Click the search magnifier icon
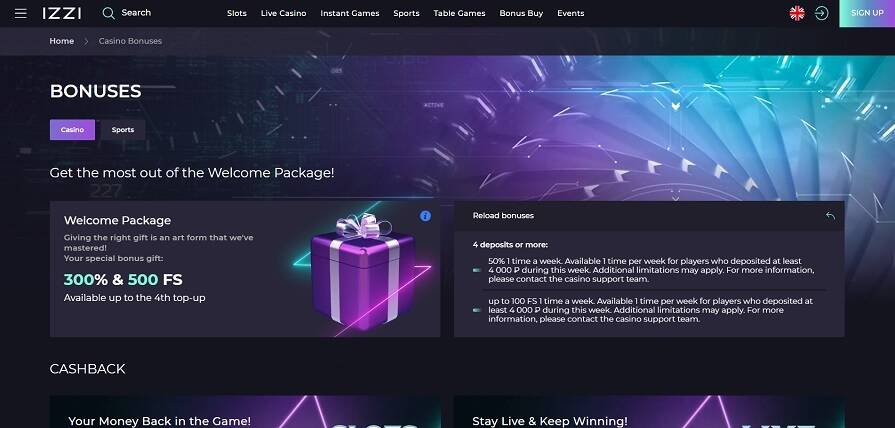 tap(108, 13)
